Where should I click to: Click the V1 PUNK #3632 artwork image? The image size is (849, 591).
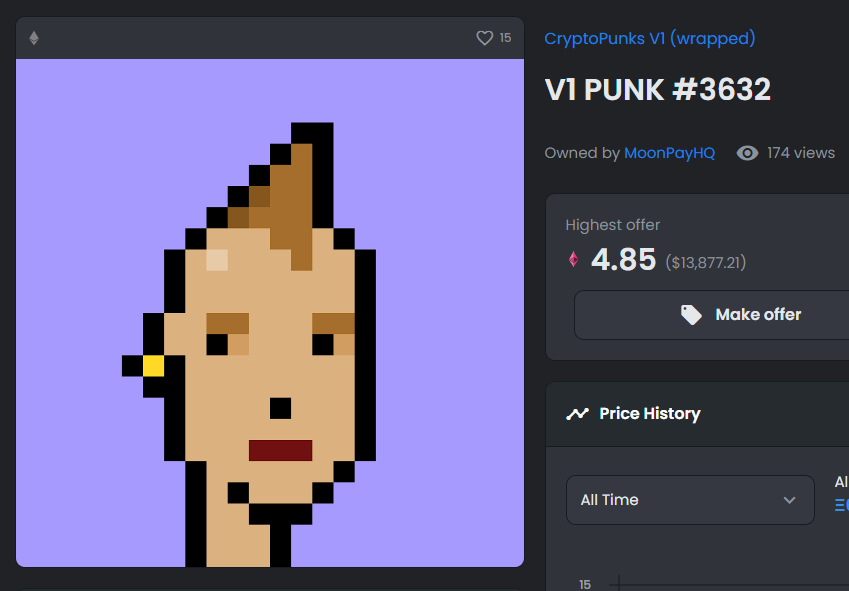click(270, 313)
